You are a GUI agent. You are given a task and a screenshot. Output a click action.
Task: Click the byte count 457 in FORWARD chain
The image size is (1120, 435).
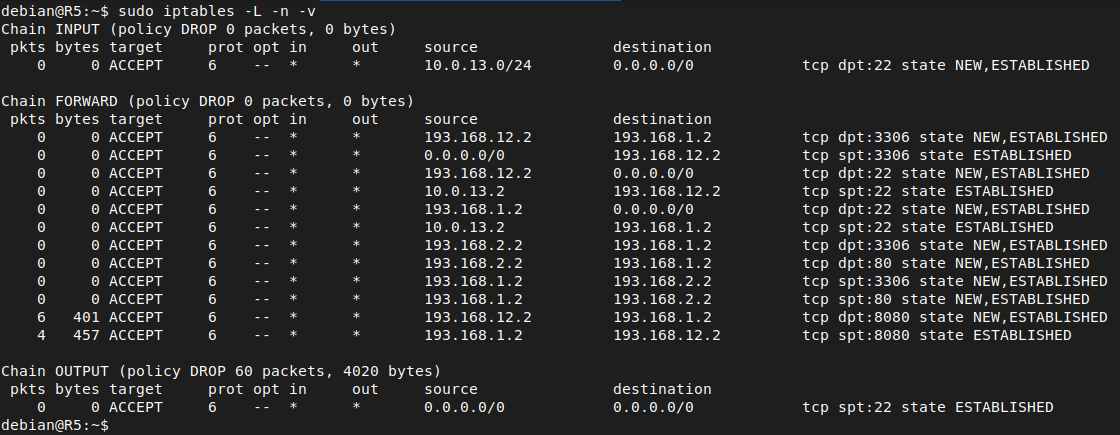pyautogui.click(x=86, y=335)
